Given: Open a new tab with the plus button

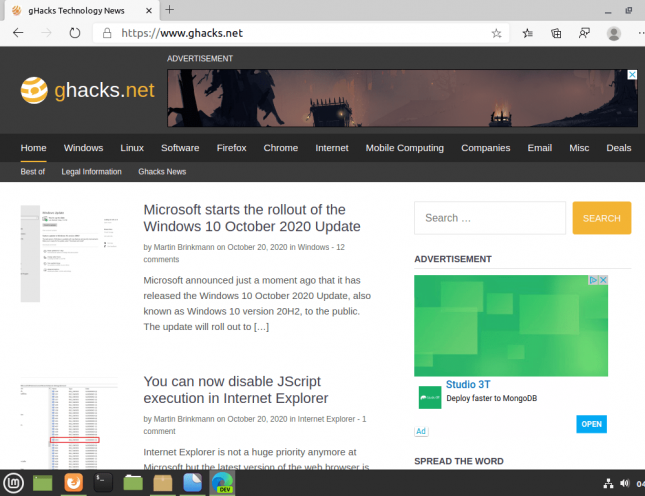Looking at the screenshot, I should click(169, 10).
